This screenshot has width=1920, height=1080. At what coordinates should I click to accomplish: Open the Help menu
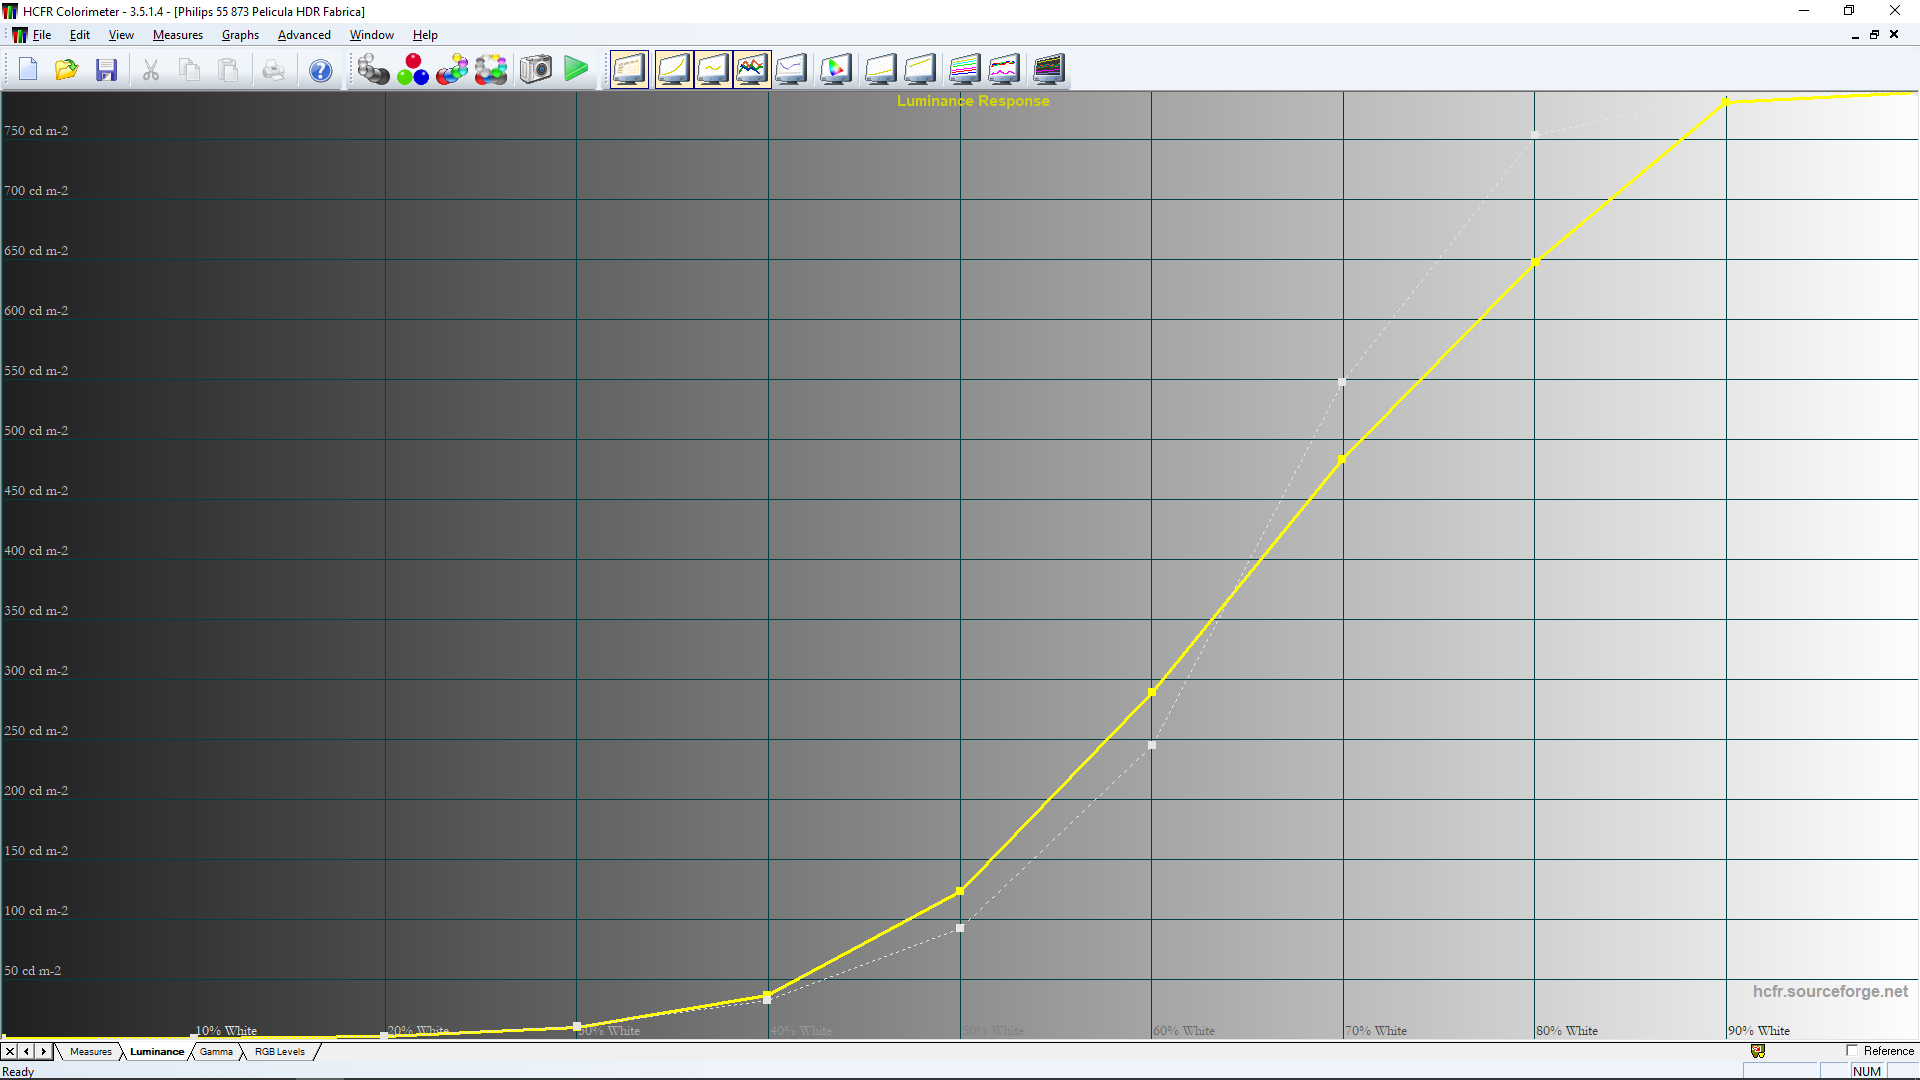425,35
